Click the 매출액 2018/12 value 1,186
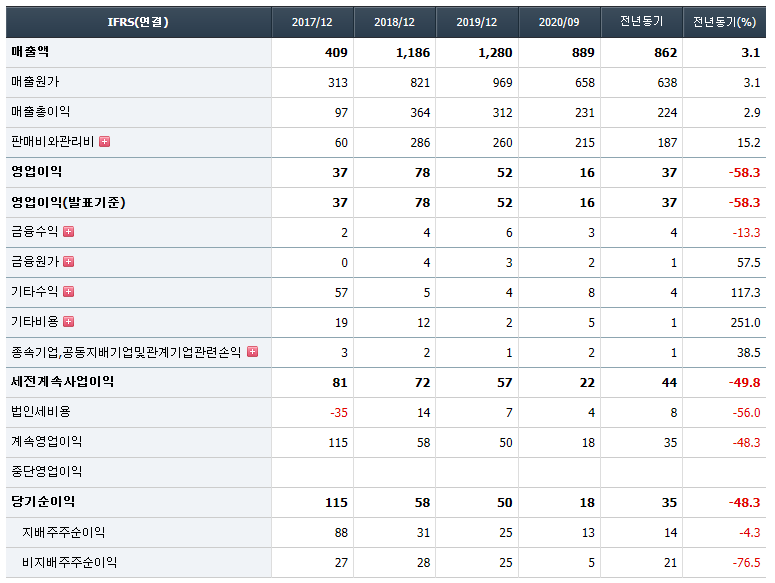The image size is (775, 583). click(x=413, y=53)
